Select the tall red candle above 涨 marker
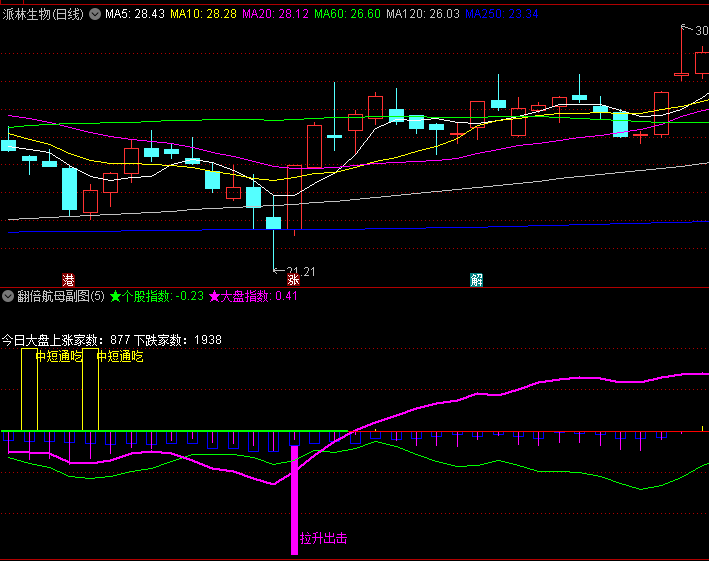Image resolution: width=709 pixels, height=561 pixels. point(294,198)
